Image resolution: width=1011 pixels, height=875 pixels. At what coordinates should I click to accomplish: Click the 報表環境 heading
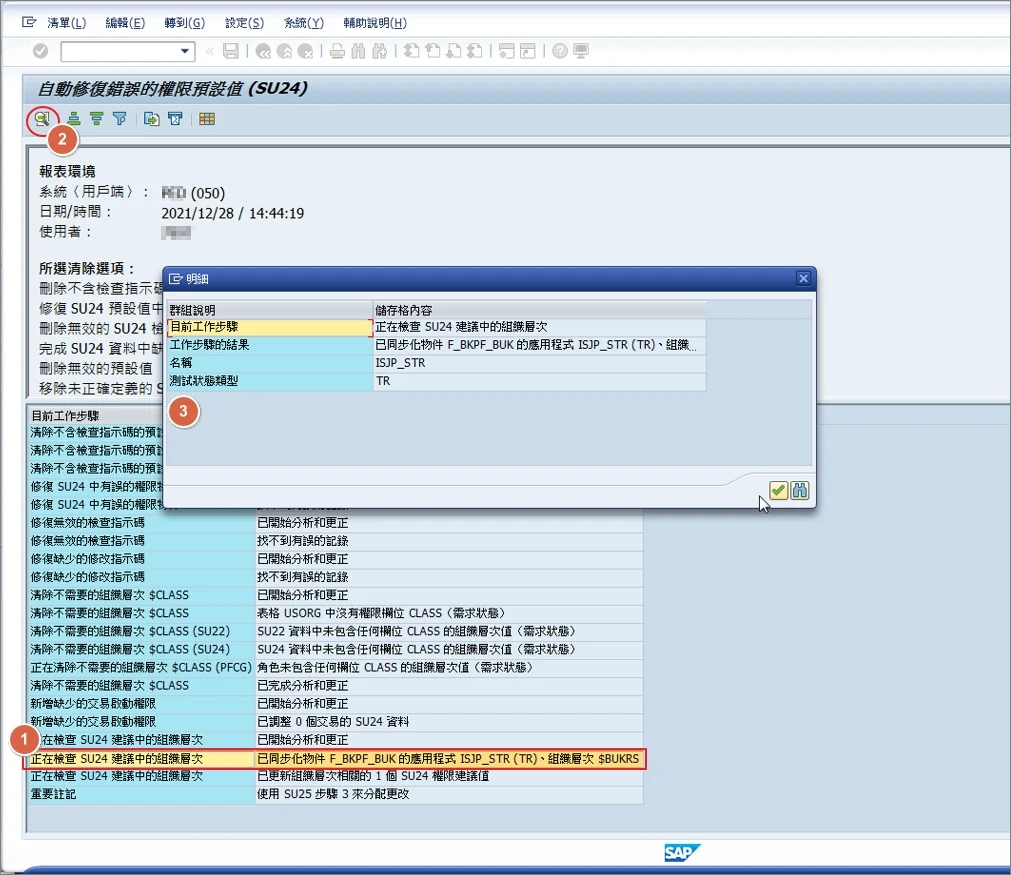point(67,172)
